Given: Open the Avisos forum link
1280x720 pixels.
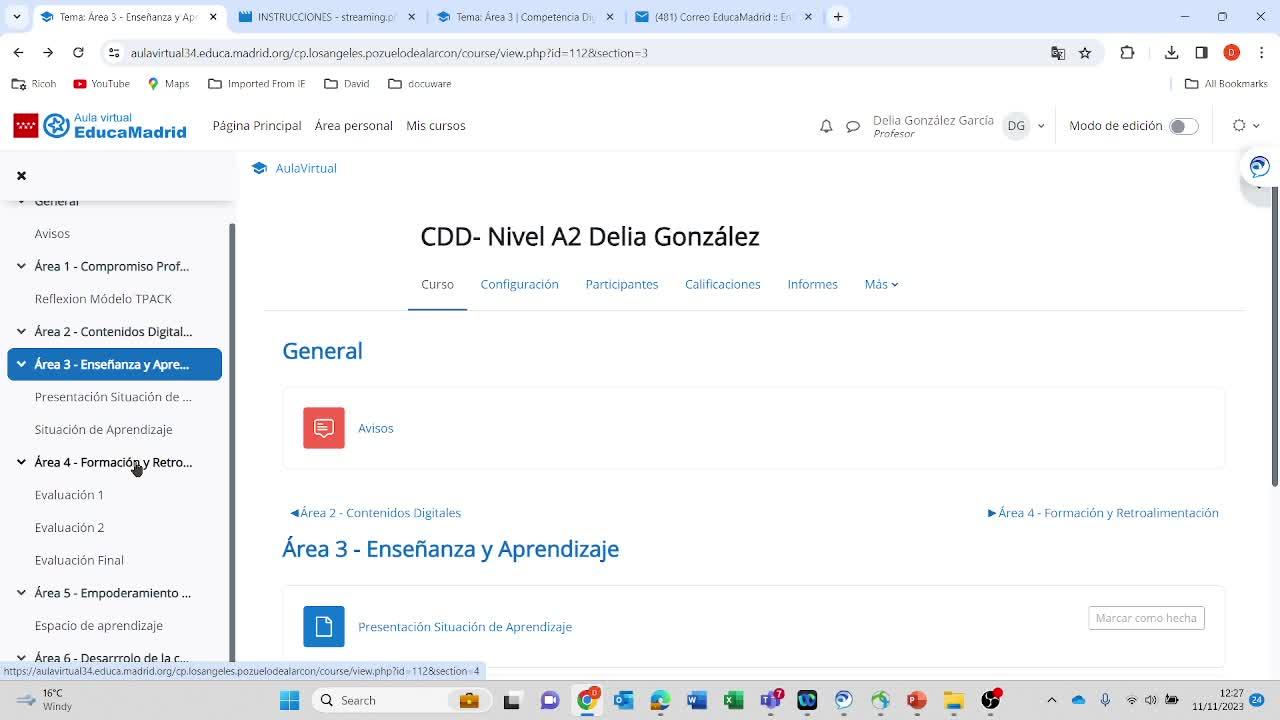Looking at the screenshot, I should pos(376,428).
